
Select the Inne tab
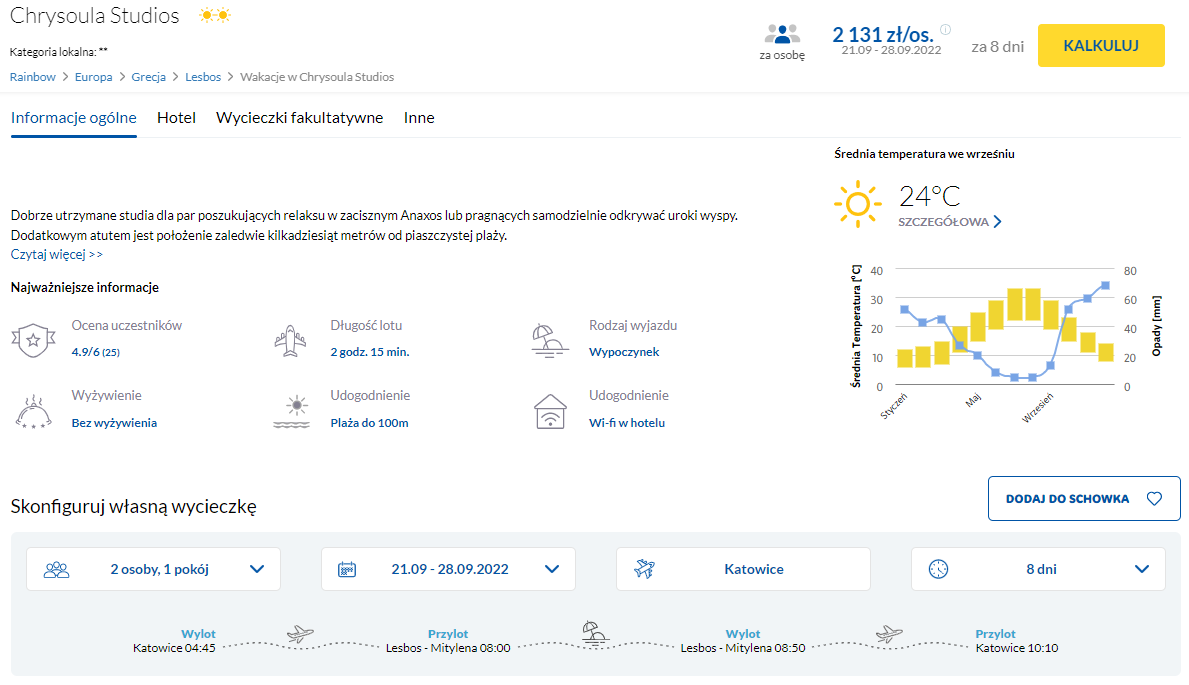pyautogui.click(x=419, y=118)
